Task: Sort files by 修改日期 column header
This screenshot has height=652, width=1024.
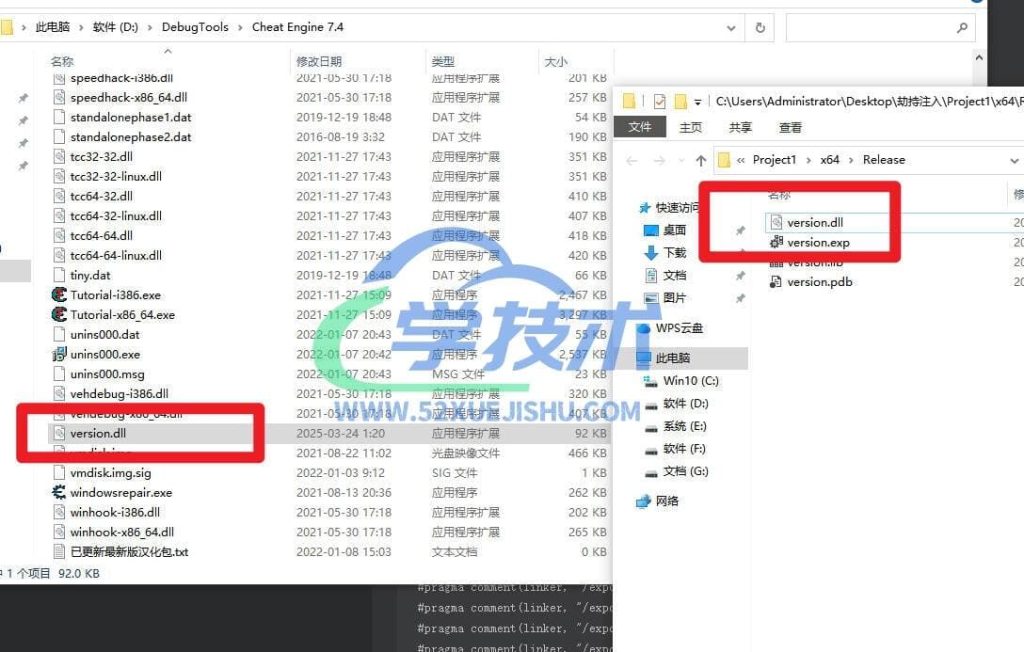Action: pos(319,62)
